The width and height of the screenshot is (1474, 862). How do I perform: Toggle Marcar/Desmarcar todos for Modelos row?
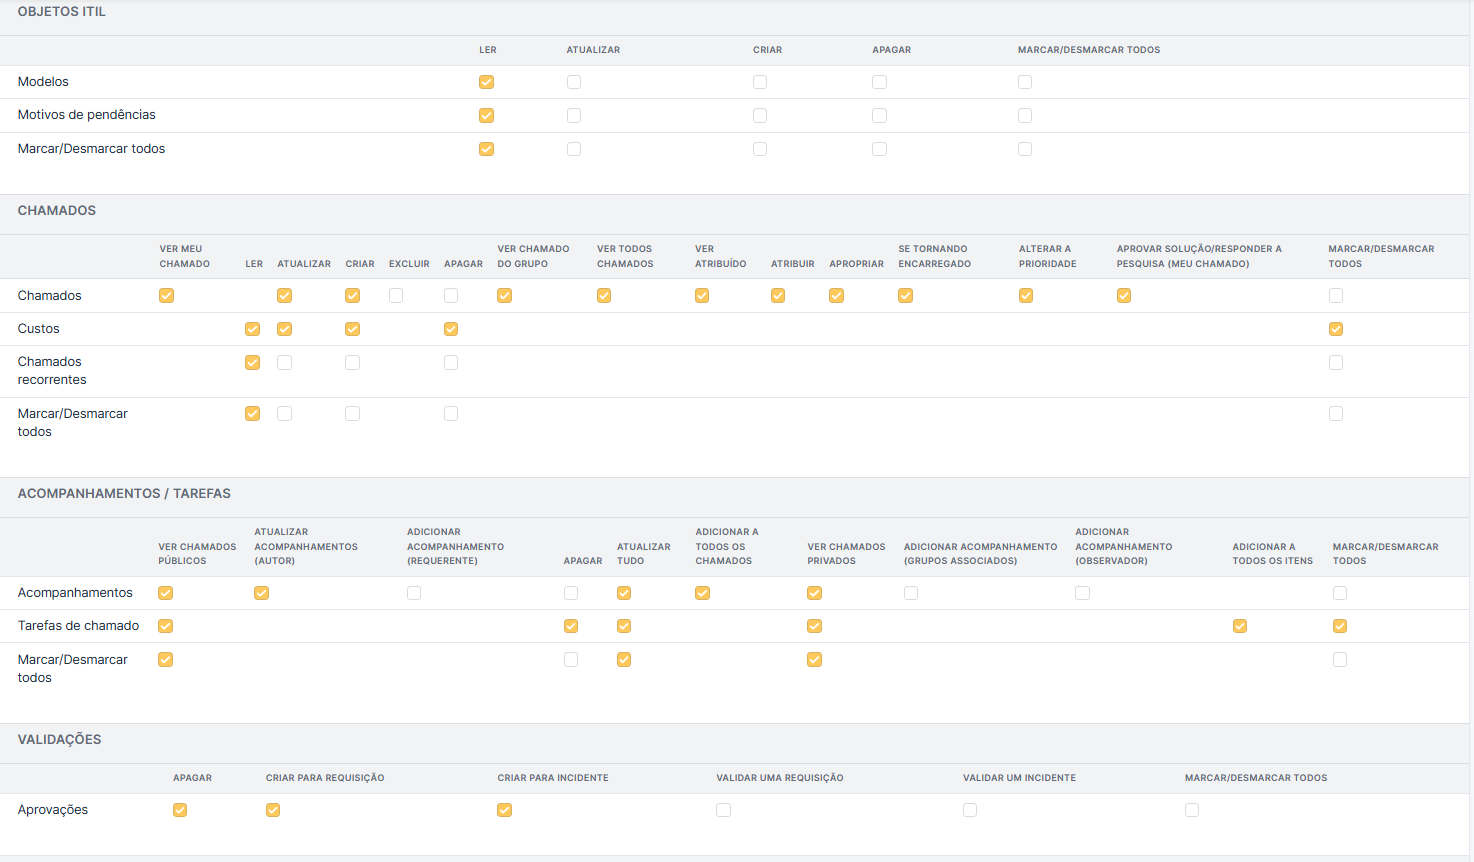pyautogui.click(x=1025, y=82)
